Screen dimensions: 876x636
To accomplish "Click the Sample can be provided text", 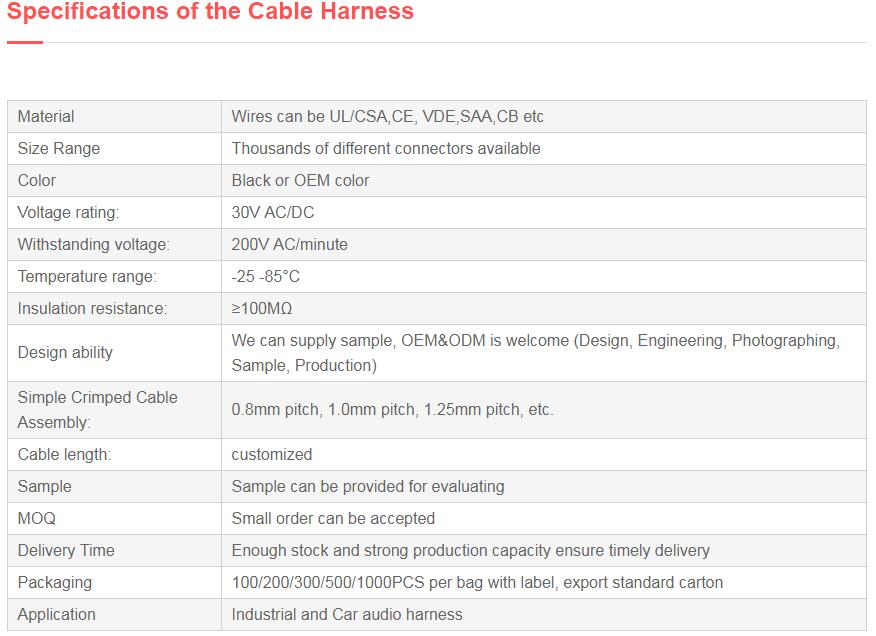I will click(x=367, y=486).
